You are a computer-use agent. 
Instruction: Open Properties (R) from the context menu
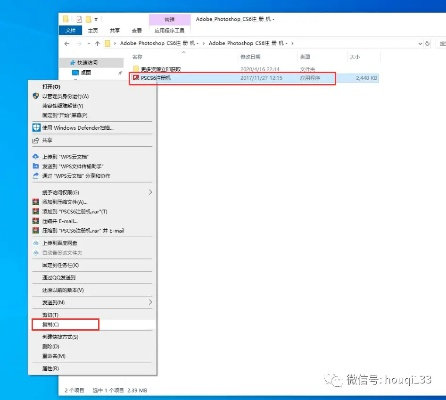tap(51, 369)
